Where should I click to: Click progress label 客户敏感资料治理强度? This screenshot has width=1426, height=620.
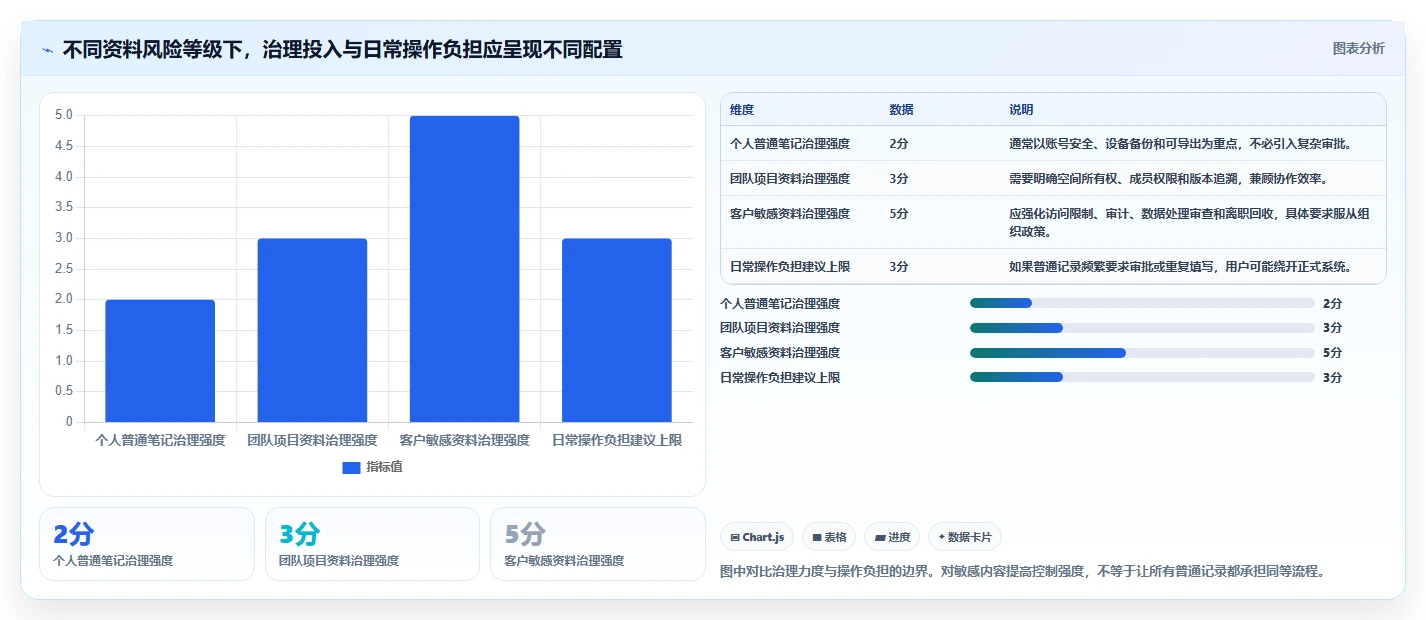tap(780, 353)
